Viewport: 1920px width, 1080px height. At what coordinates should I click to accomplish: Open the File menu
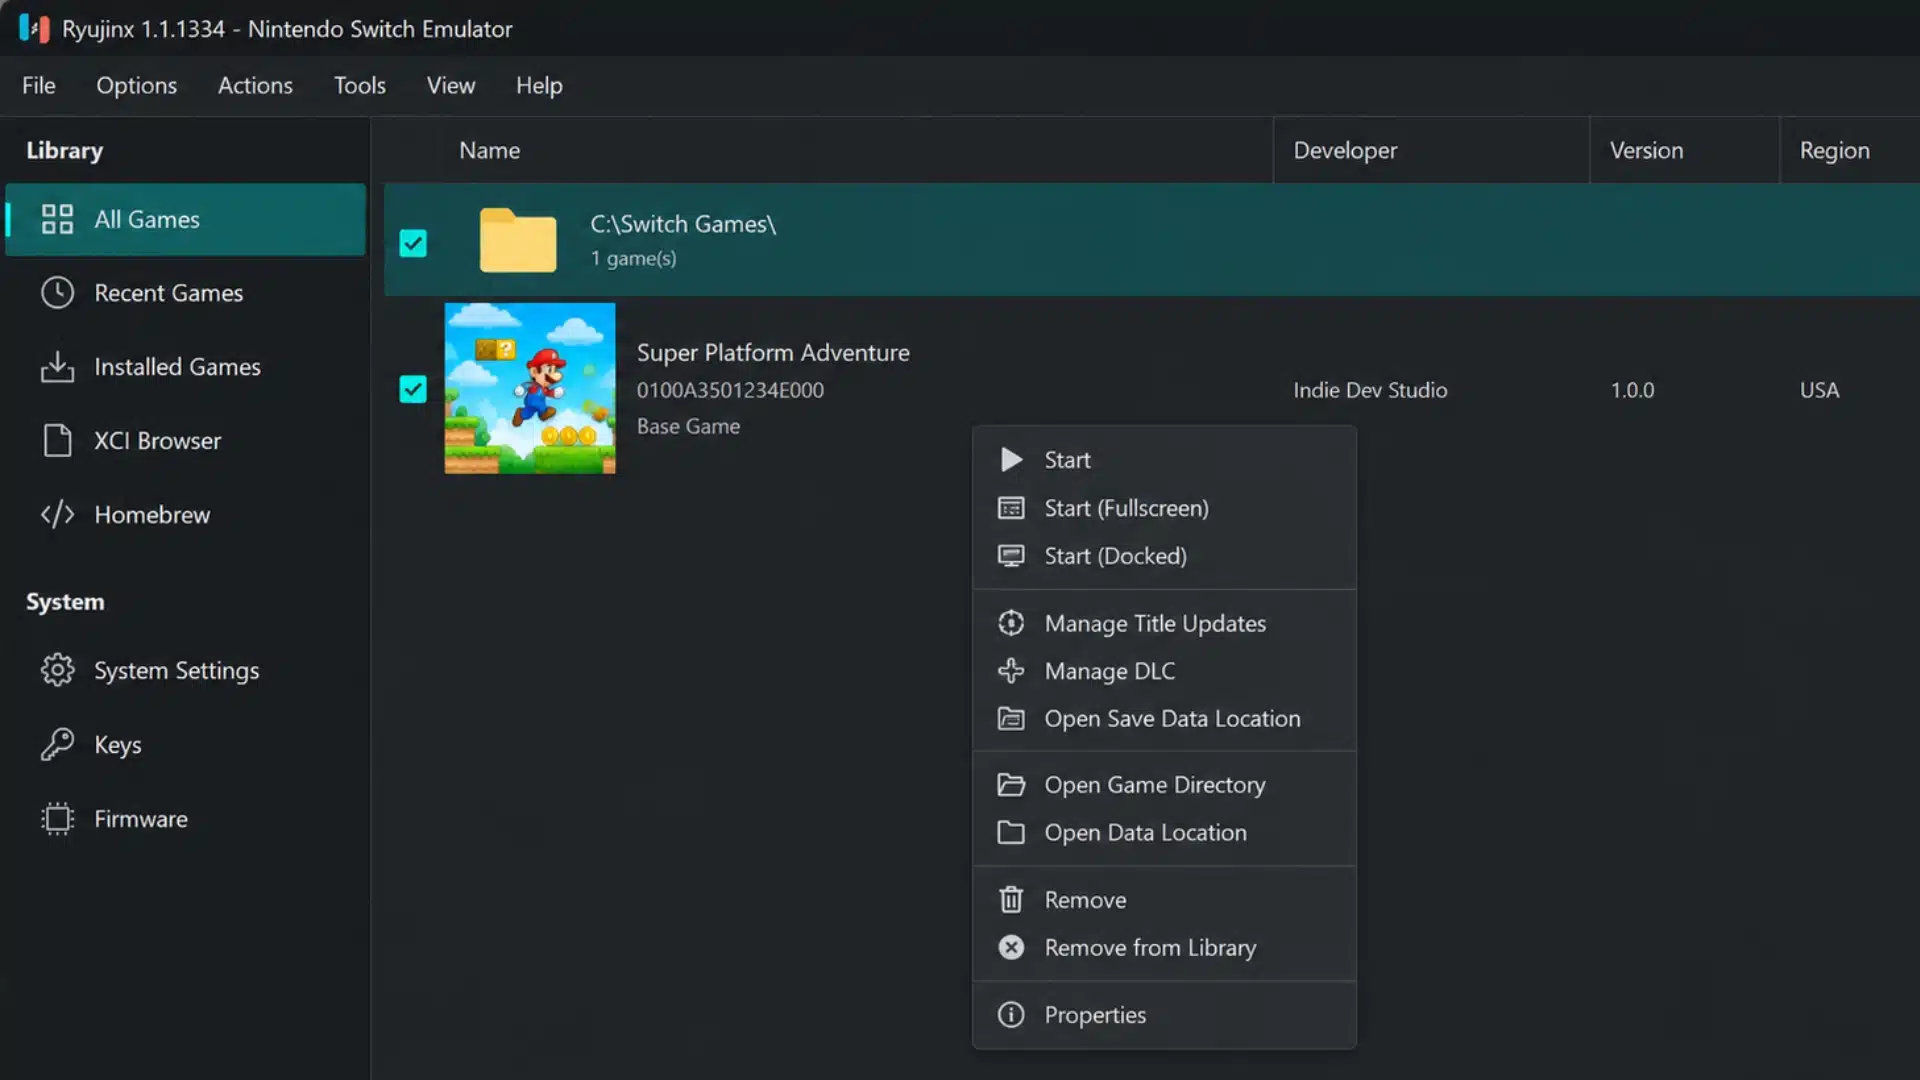coord(39,86)
